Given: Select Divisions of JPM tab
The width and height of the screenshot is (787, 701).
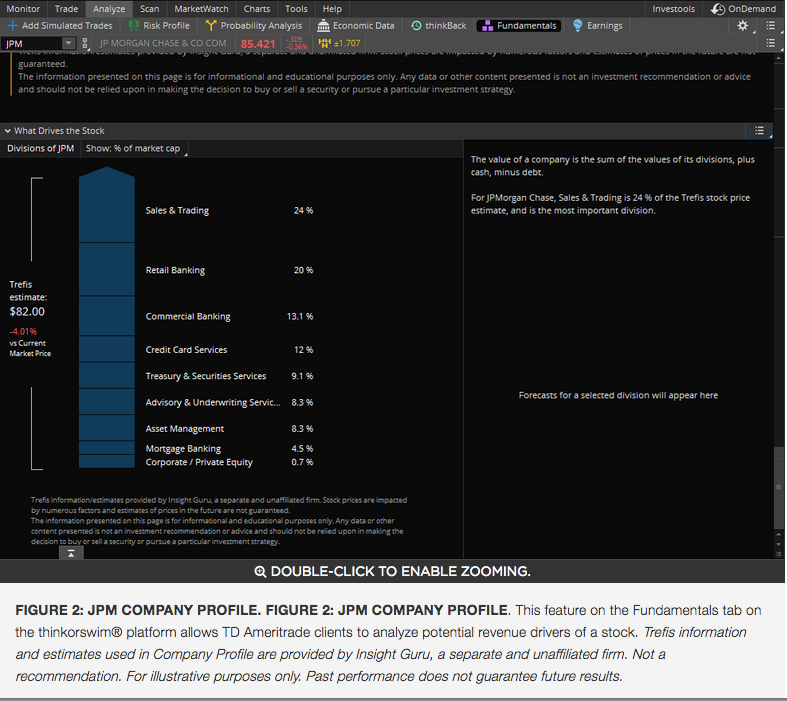Looking at the screenshot, I should point(40,149).
